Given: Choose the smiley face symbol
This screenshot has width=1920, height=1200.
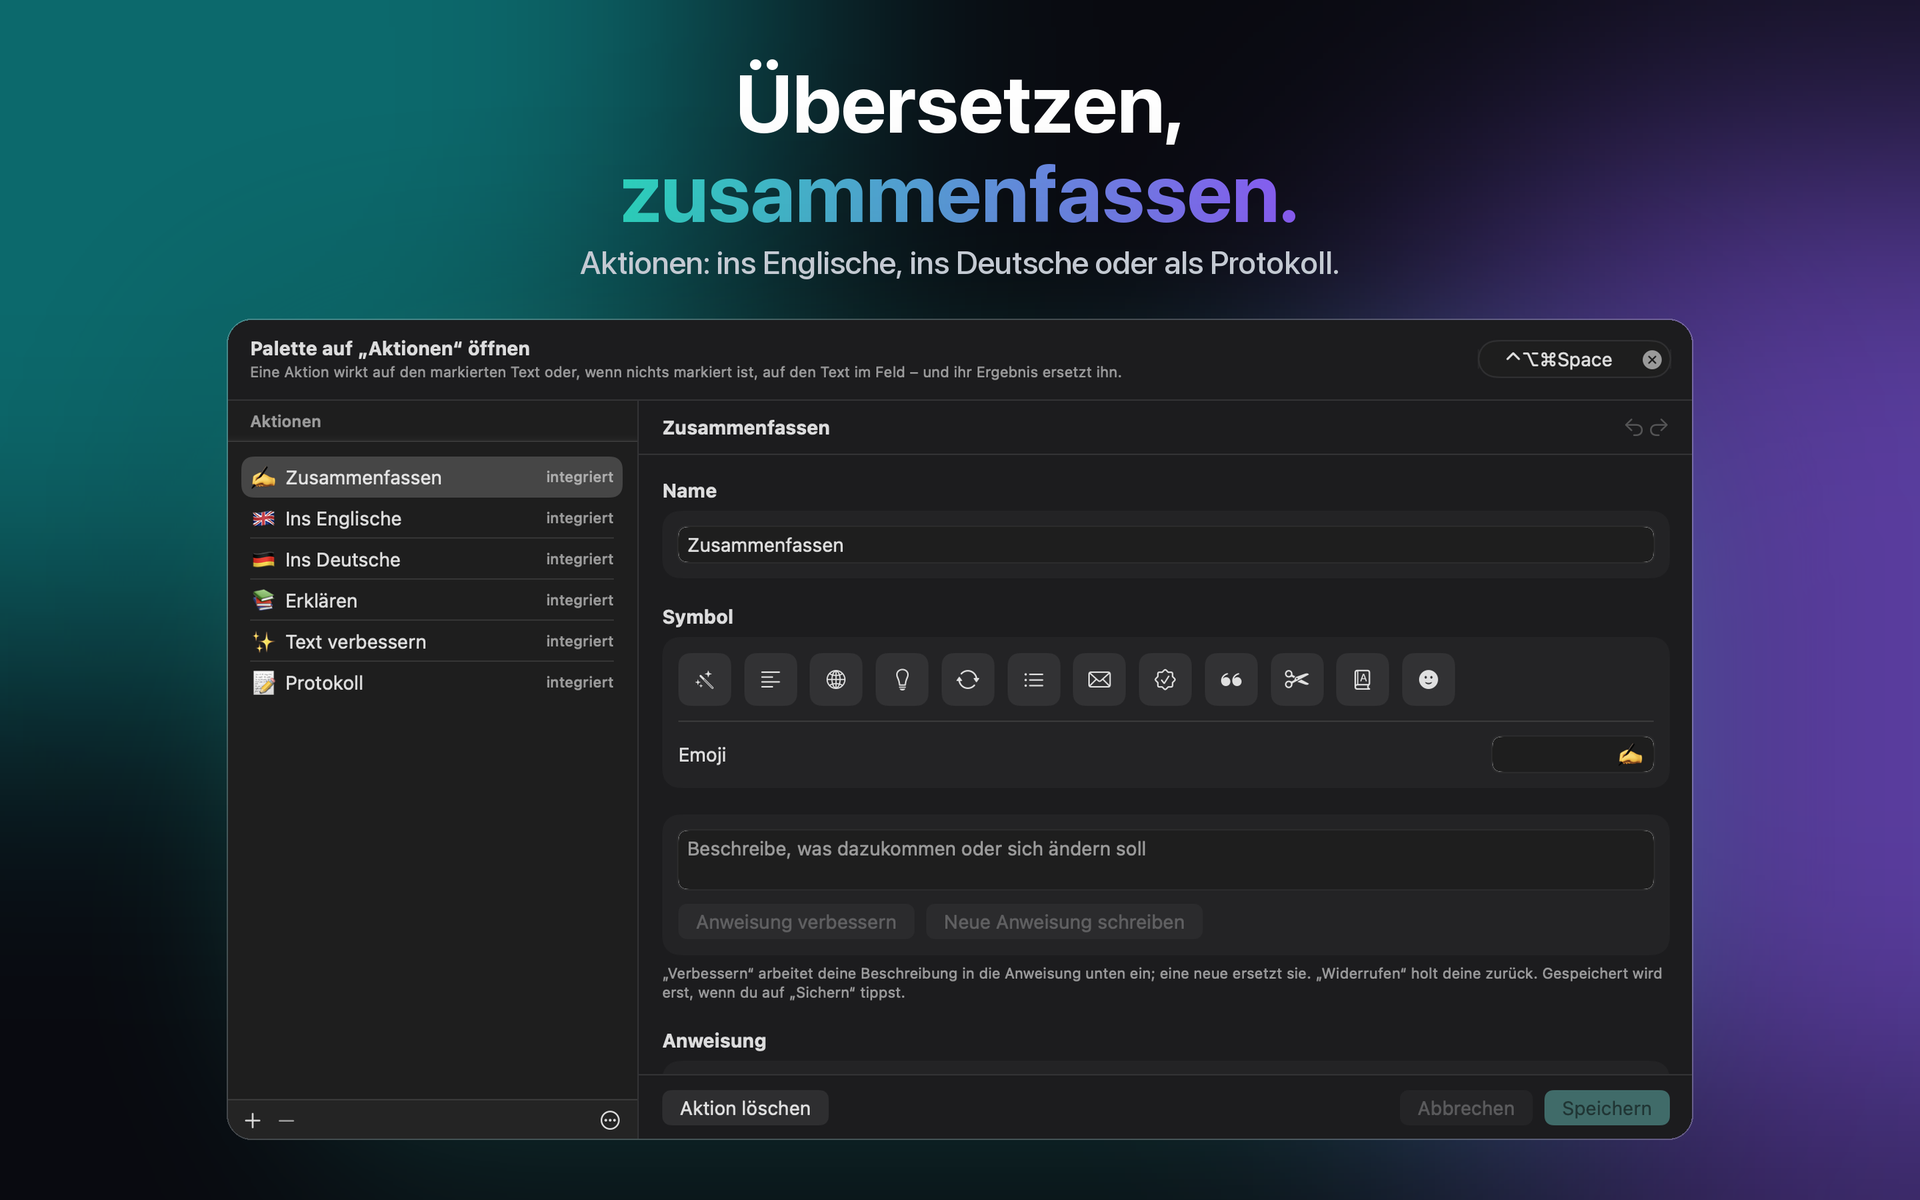Looking at the screenshot, I should point(1428,680).
